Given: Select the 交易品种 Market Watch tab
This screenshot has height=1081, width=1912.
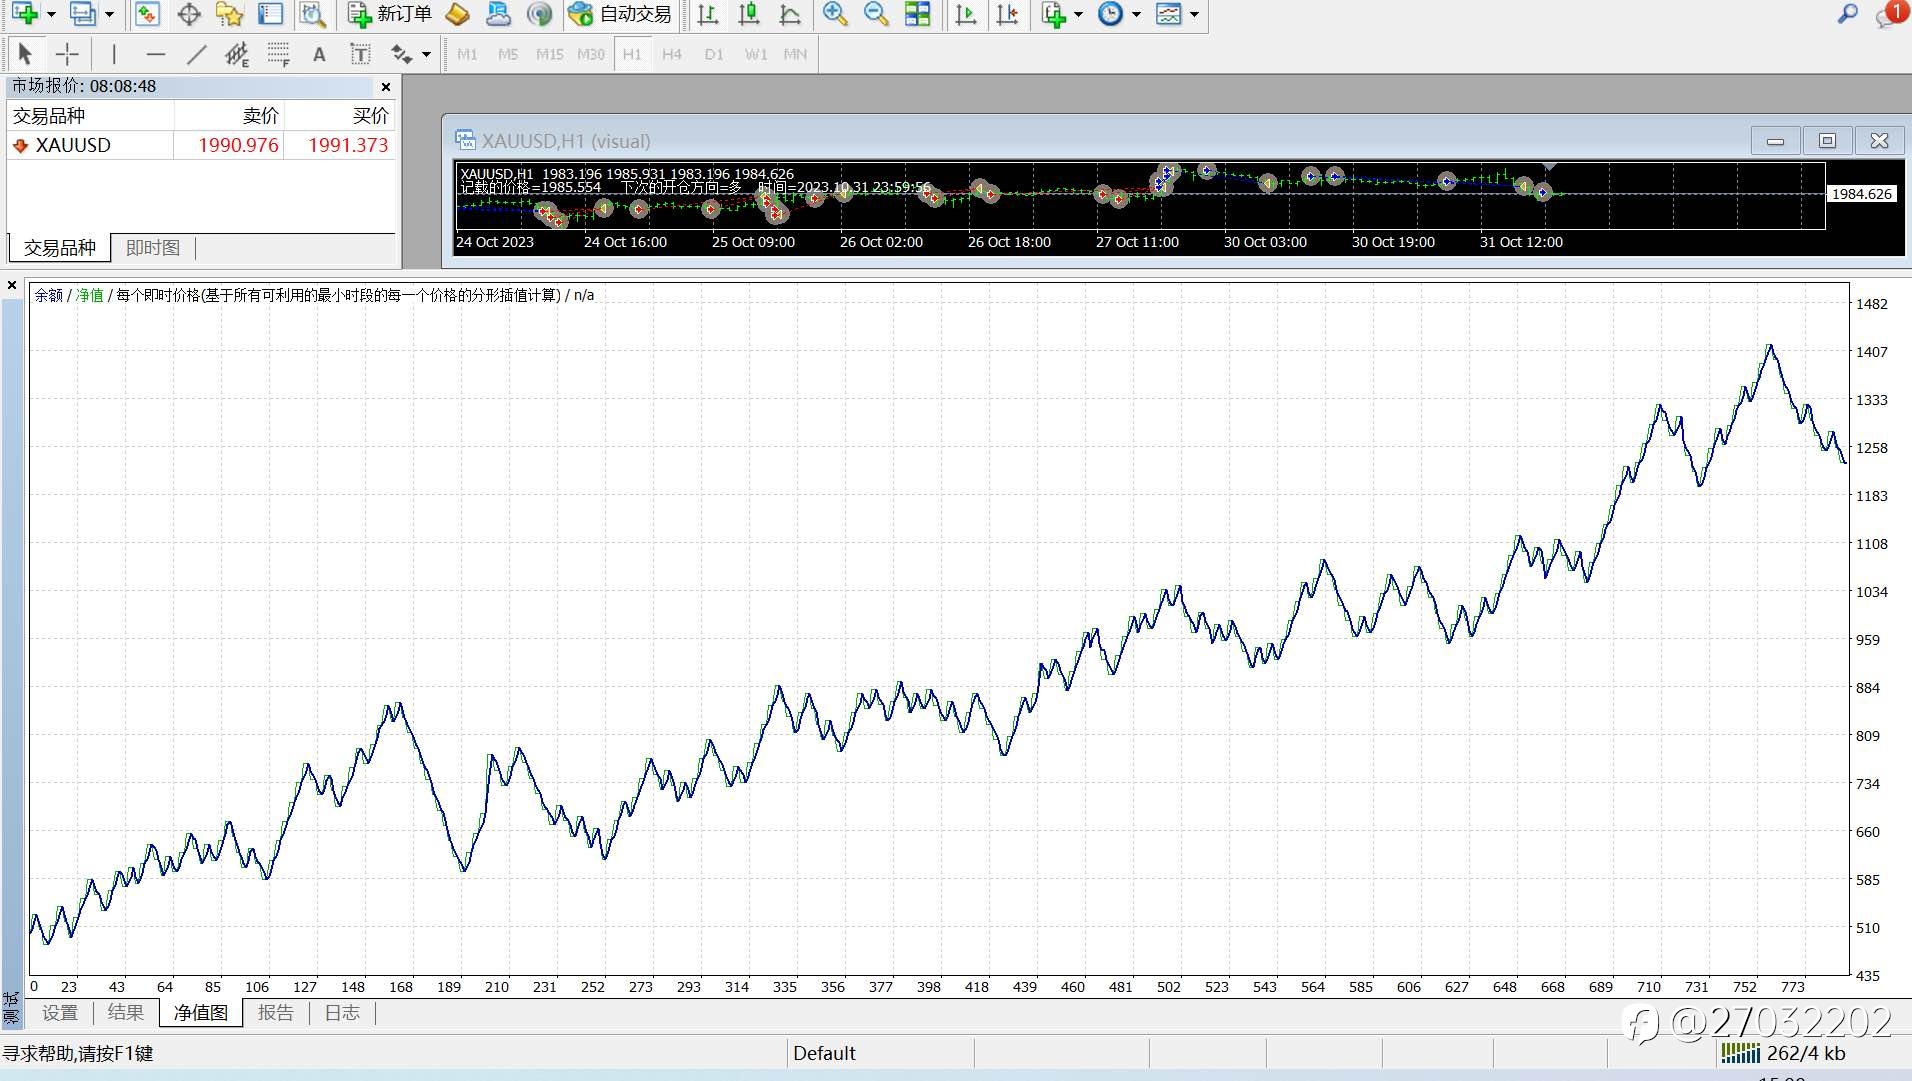Looking at the screenshot, I should click(60, 248).
